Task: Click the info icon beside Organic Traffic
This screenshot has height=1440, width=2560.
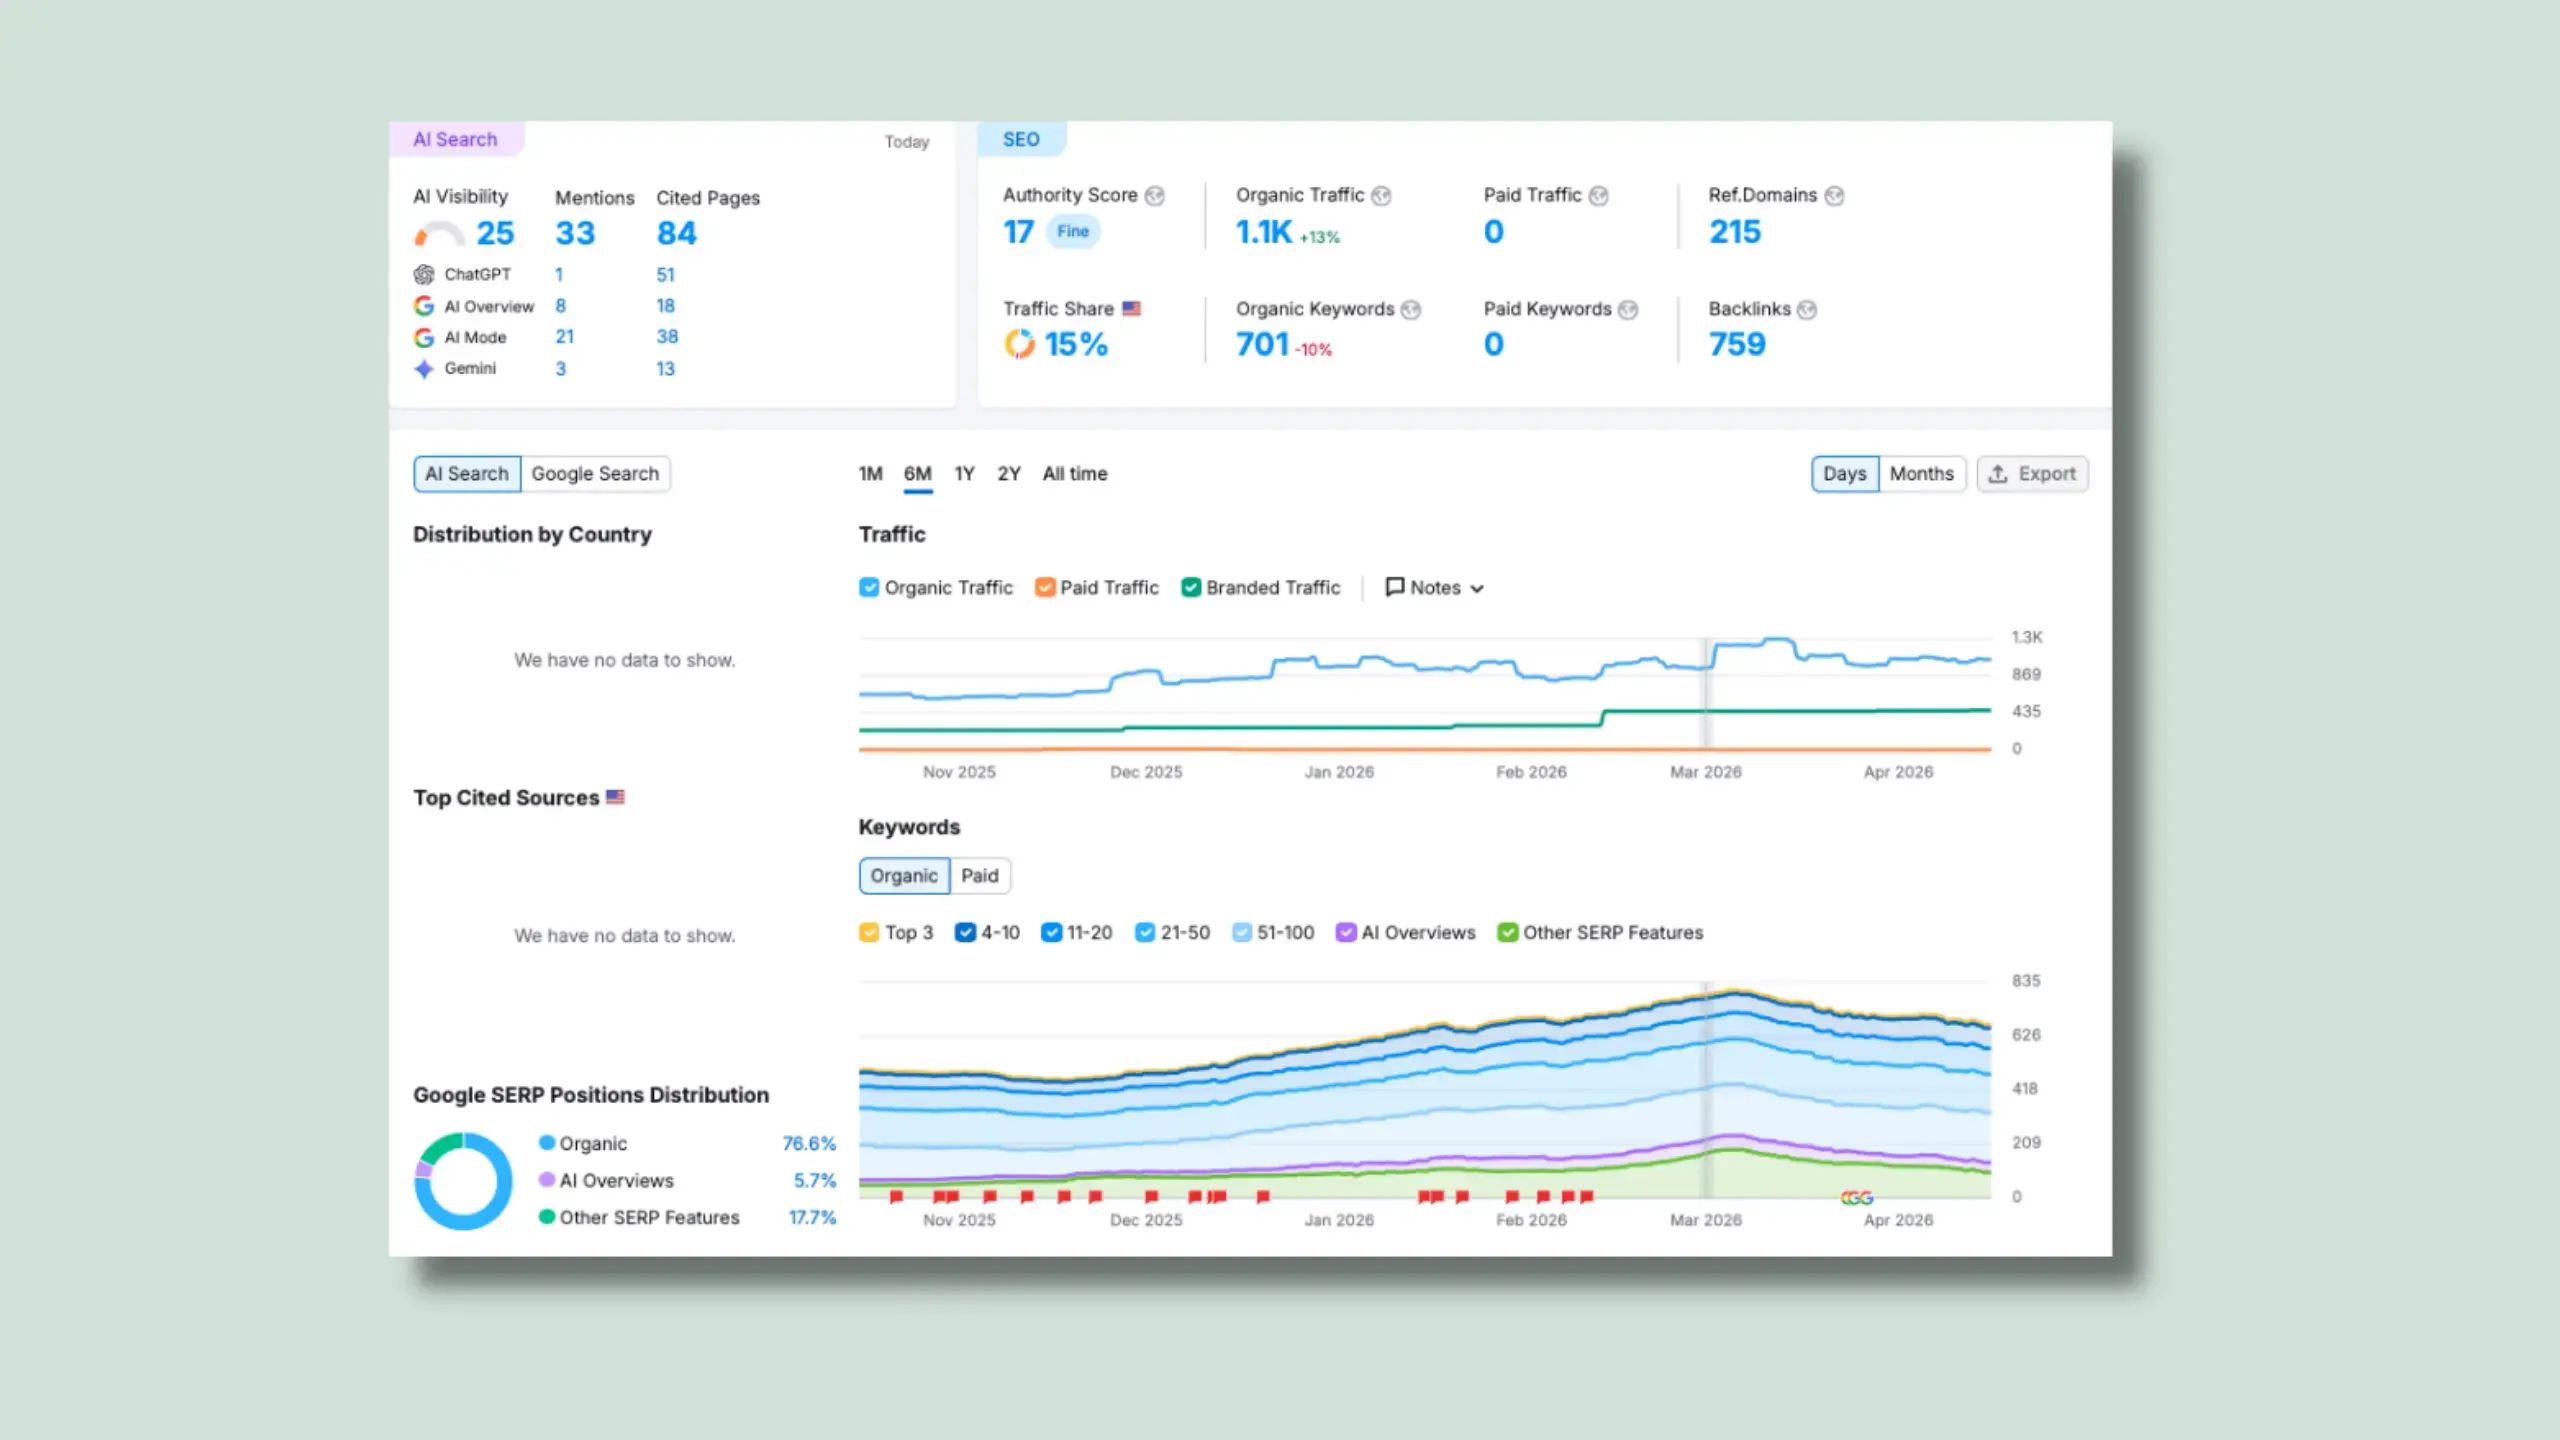Action: pyautogui.click(x=1382, y=196)
